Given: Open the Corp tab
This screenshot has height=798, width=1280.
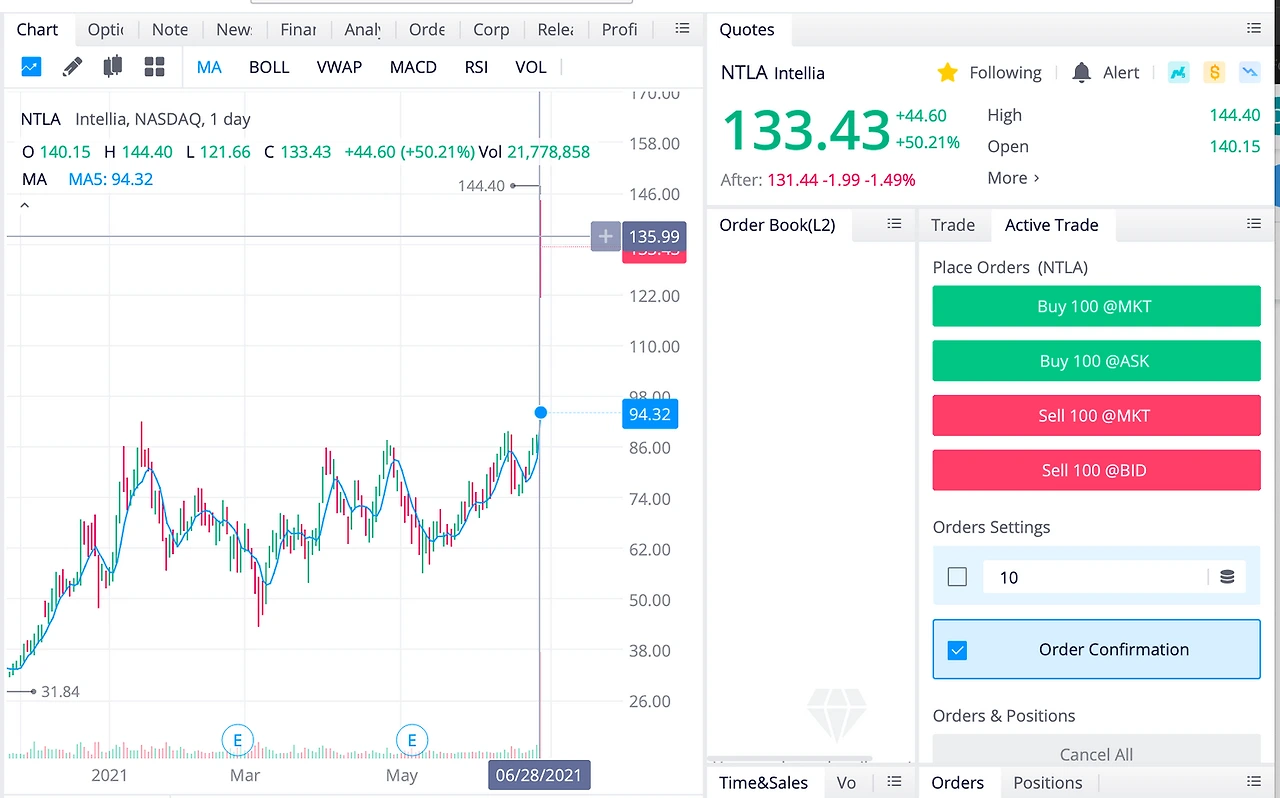Looking at the screenshot, I should click(x=491, y=29).
